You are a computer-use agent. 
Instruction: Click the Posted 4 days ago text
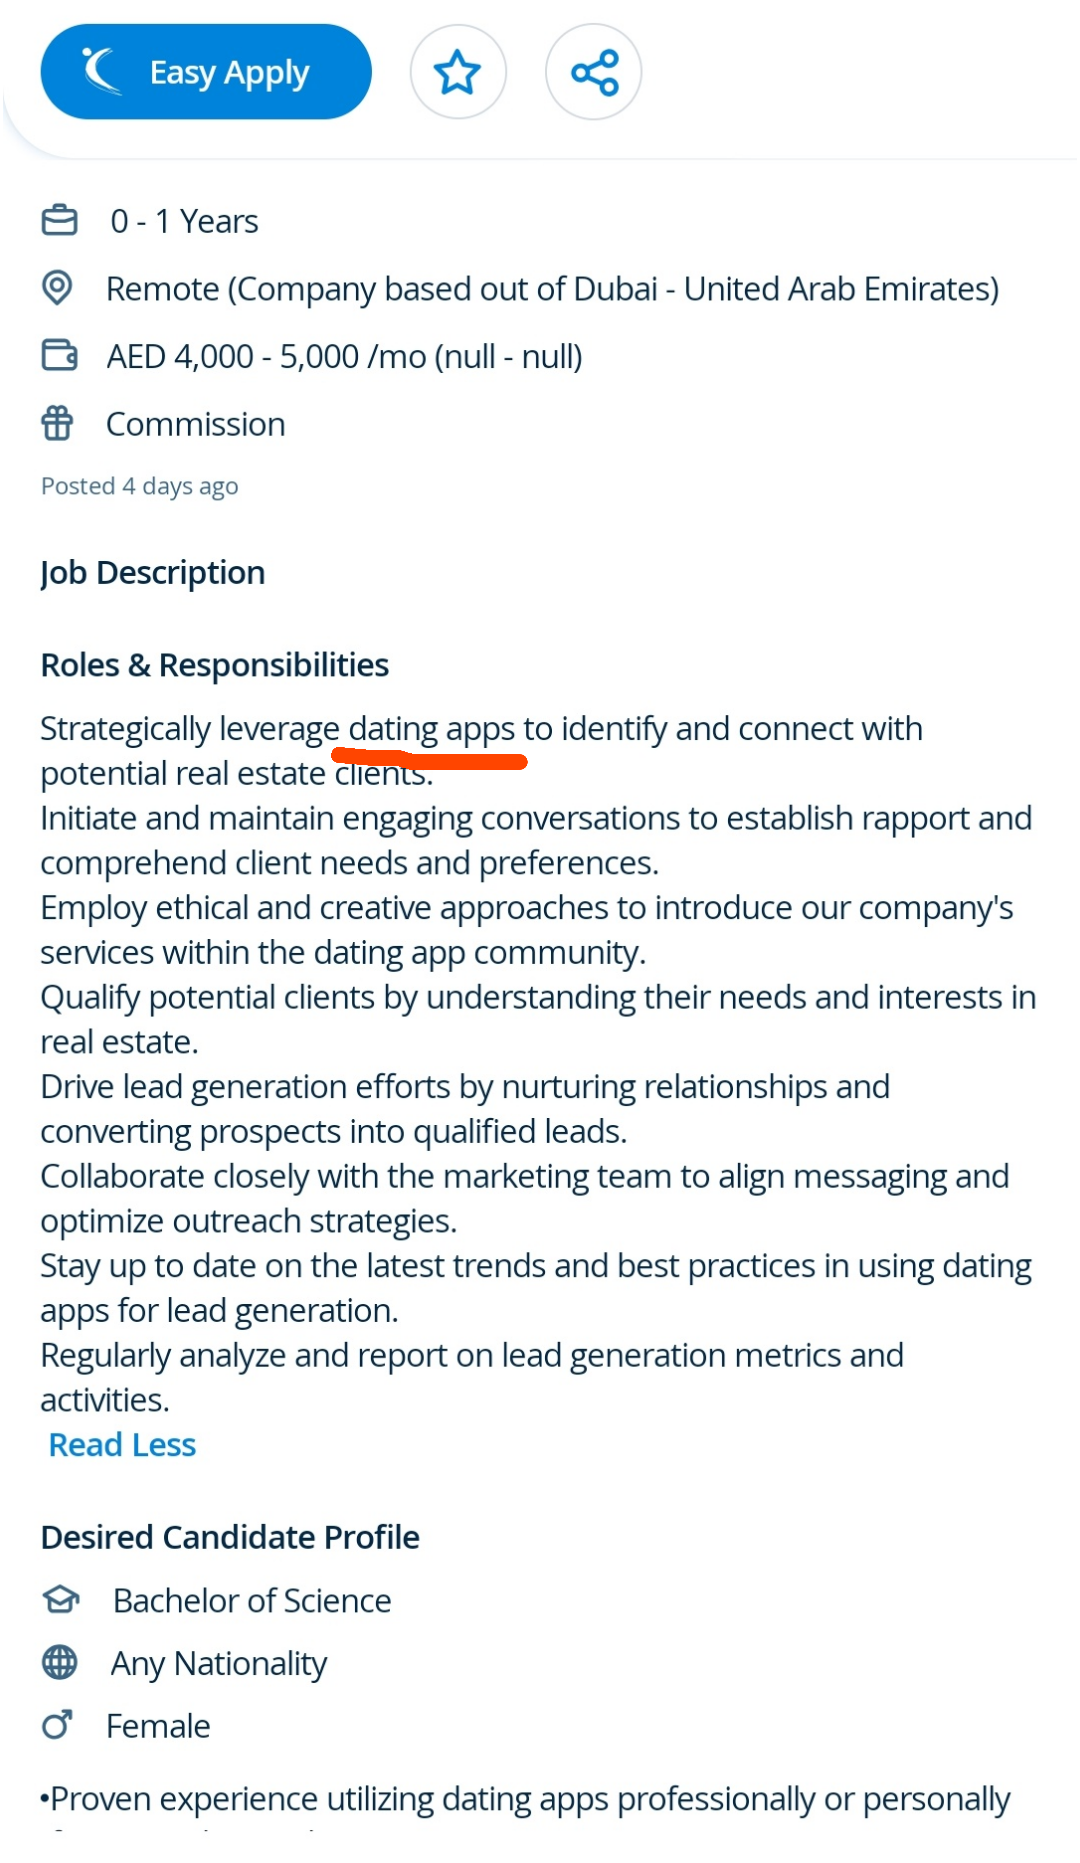139,486
